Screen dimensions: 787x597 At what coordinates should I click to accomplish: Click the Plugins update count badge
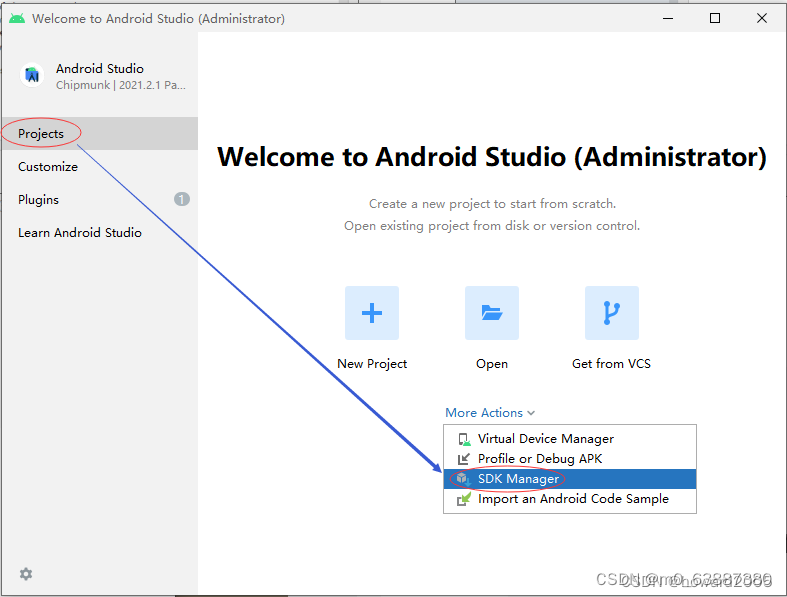point(182,199)
